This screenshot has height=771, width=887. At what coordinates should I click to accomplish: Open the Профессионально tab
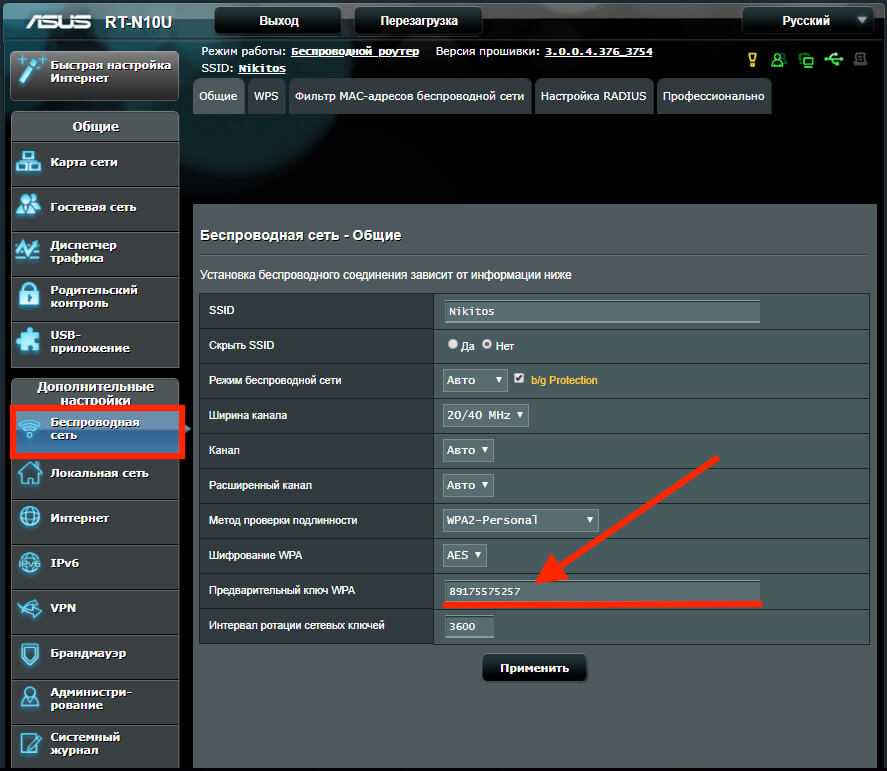tap(713, 97)
